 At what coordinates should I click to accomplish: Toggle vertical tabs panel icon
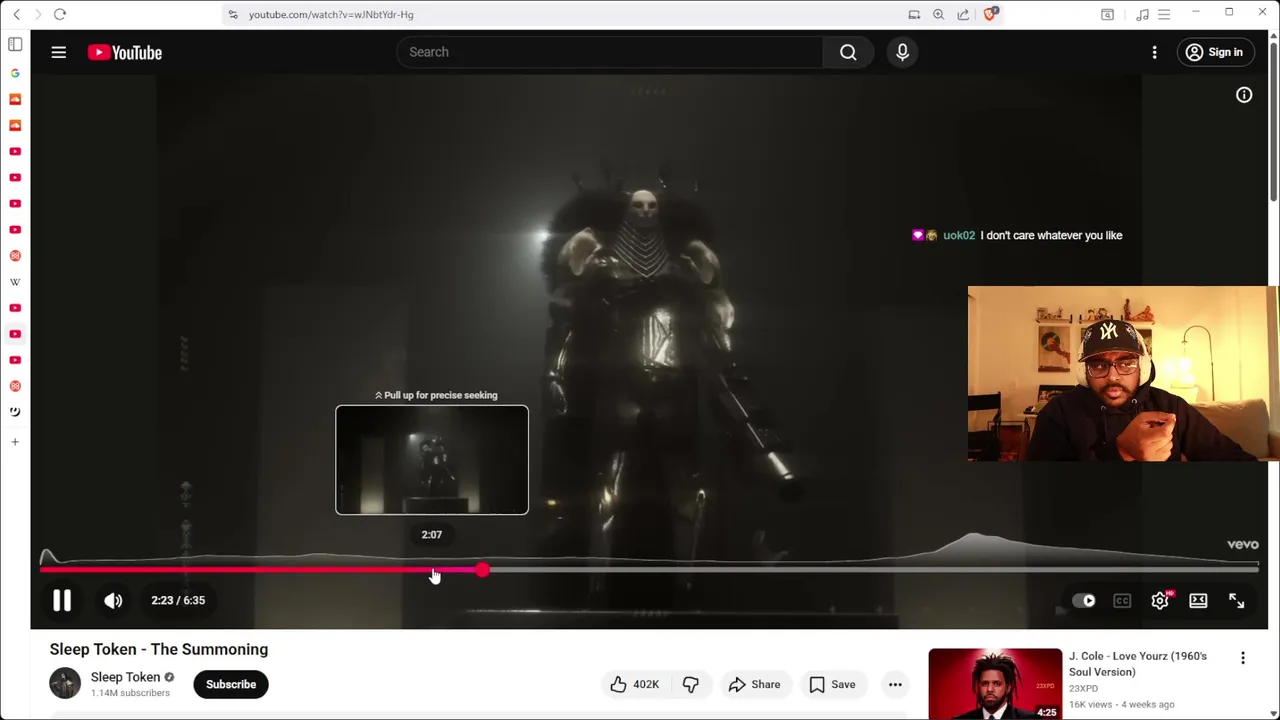(15, 44)
